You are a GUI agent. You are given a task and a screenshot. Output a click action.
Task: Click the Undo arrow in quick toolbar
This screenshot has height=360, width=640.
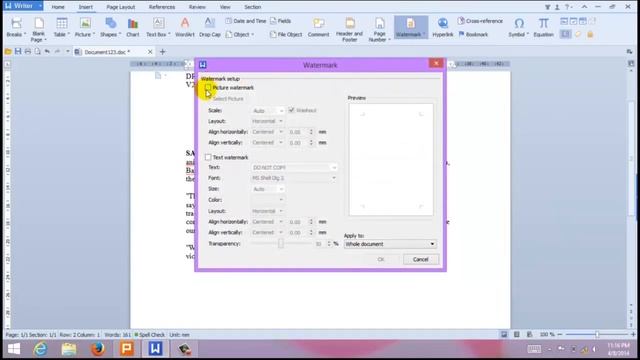pos(47,52)
